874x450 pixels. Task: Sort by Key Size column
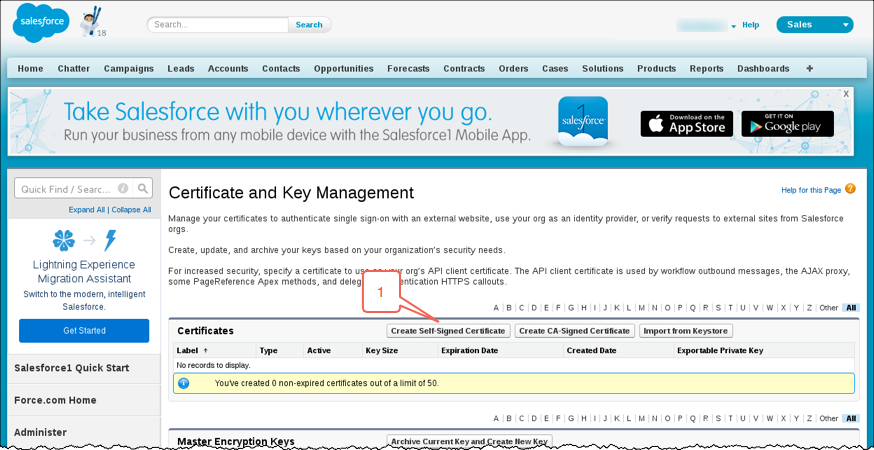coord(381,351)
